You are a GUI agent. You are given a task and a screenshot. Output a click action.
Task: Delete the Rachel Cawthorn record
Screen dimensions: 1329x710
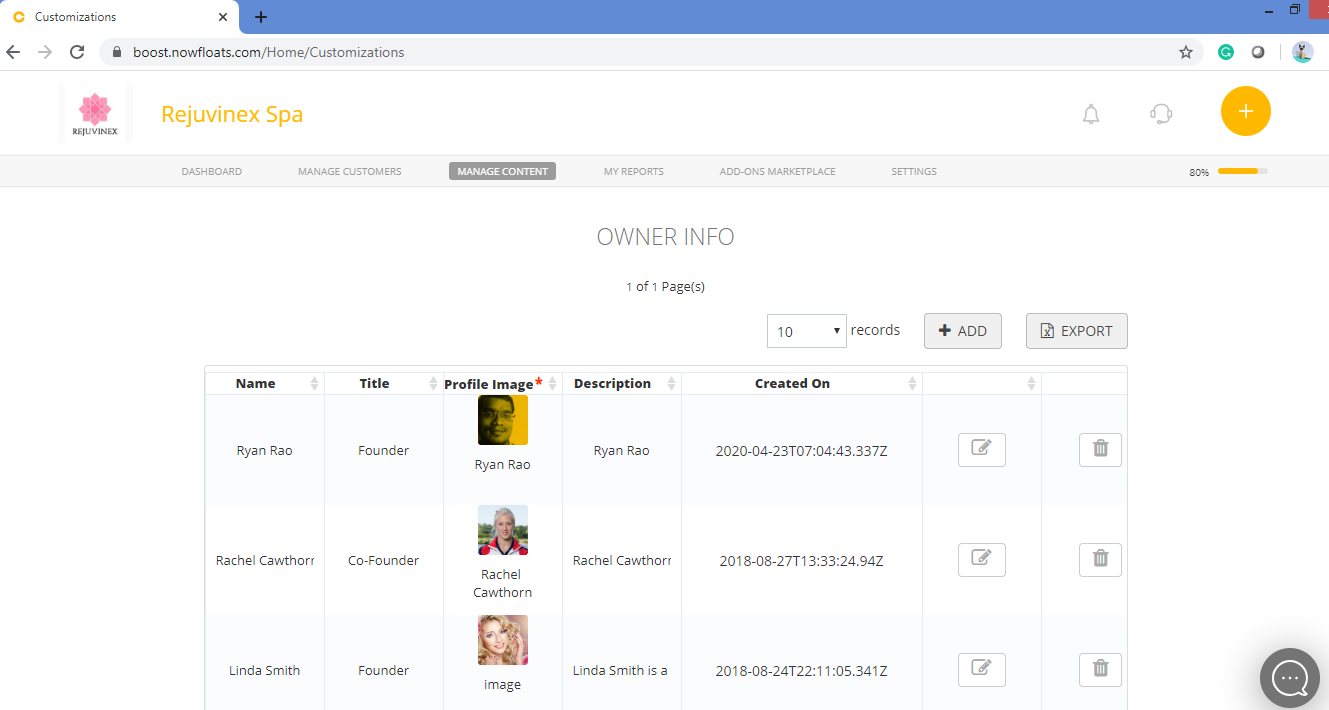click(1100, 560)
